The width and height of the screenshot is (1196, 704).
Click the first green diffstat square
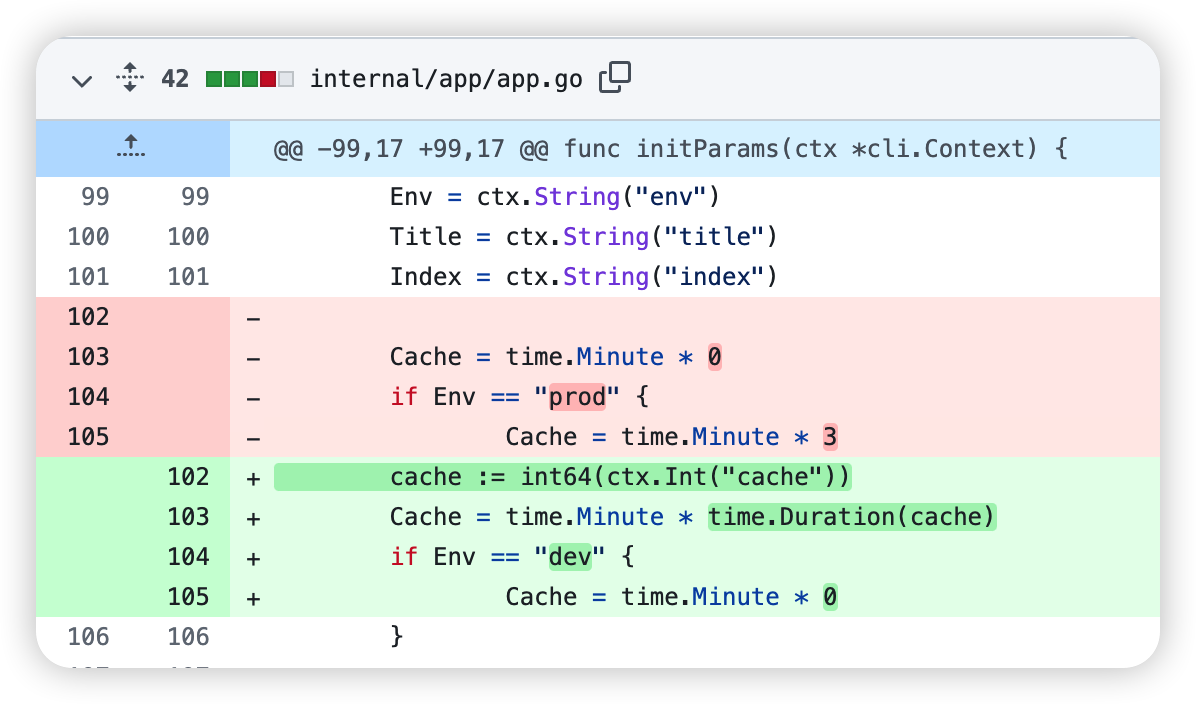point(213,79)
